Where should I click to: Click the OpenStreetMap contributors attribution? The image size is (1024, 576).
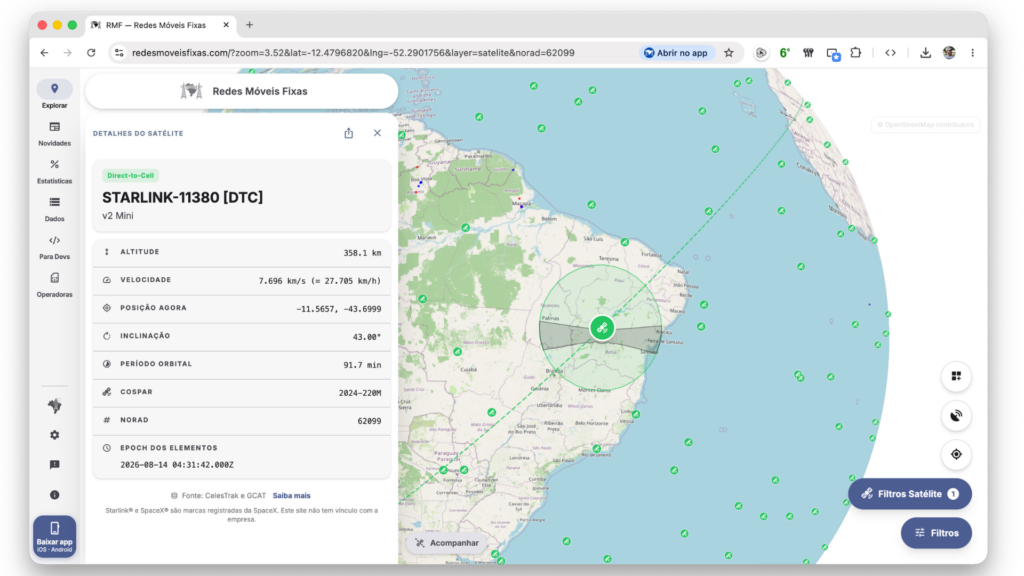925,125
